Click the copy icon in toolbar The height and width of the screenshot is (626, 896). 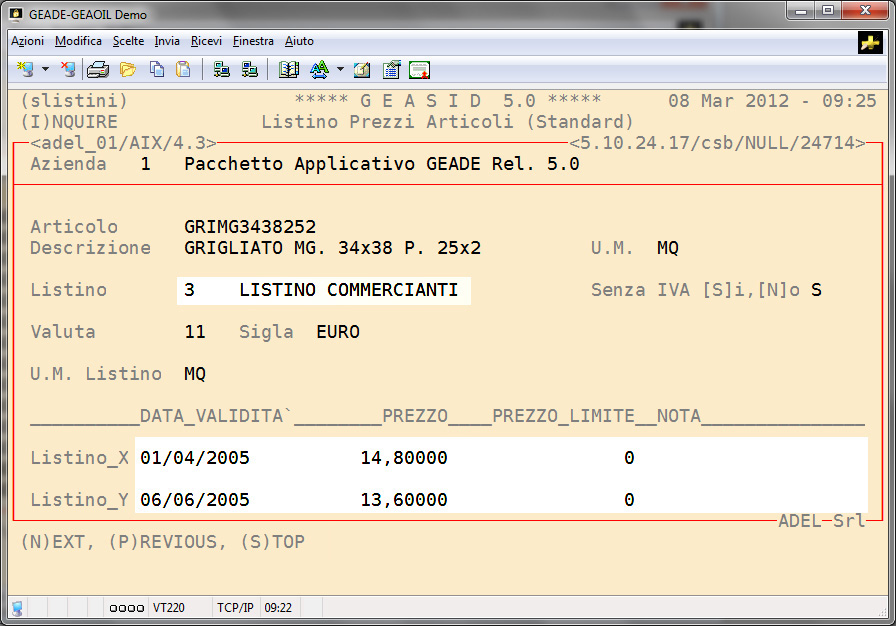(156, 69)
